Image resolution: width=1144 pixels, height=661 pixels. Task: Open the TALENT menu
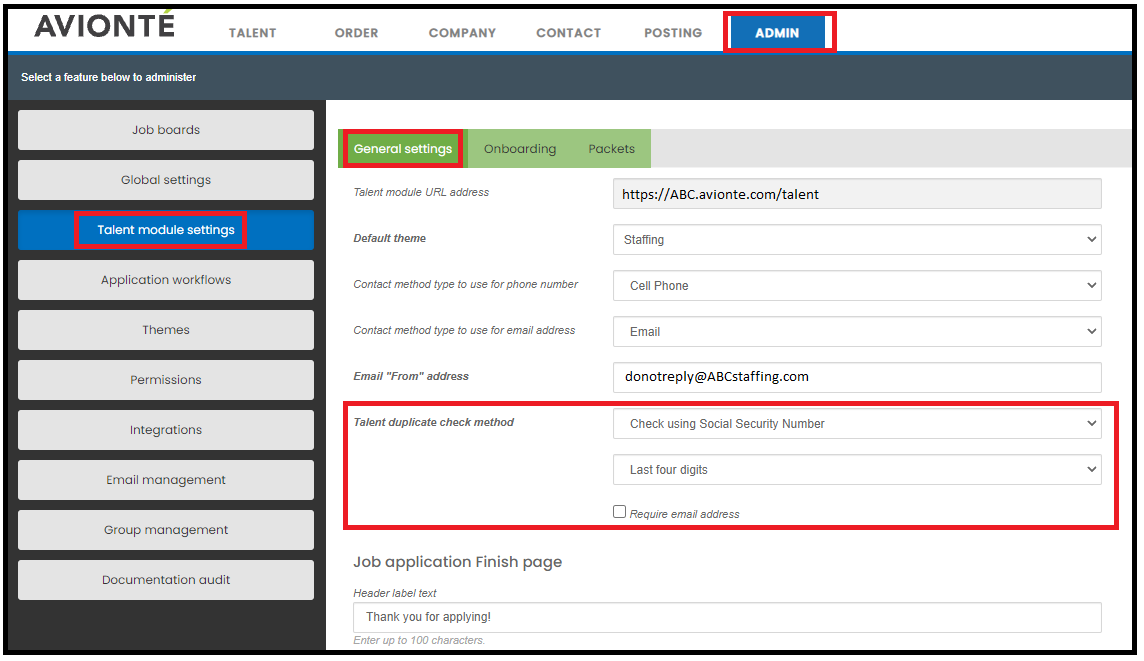click(x=252, y=33)
